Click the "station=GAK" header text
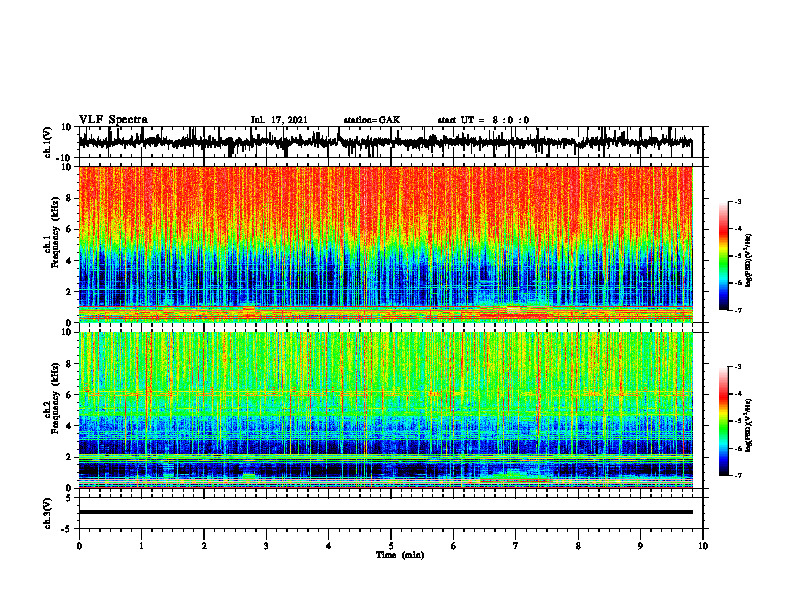792x612 pixels. pyautogui.click(x=372, y=120)
